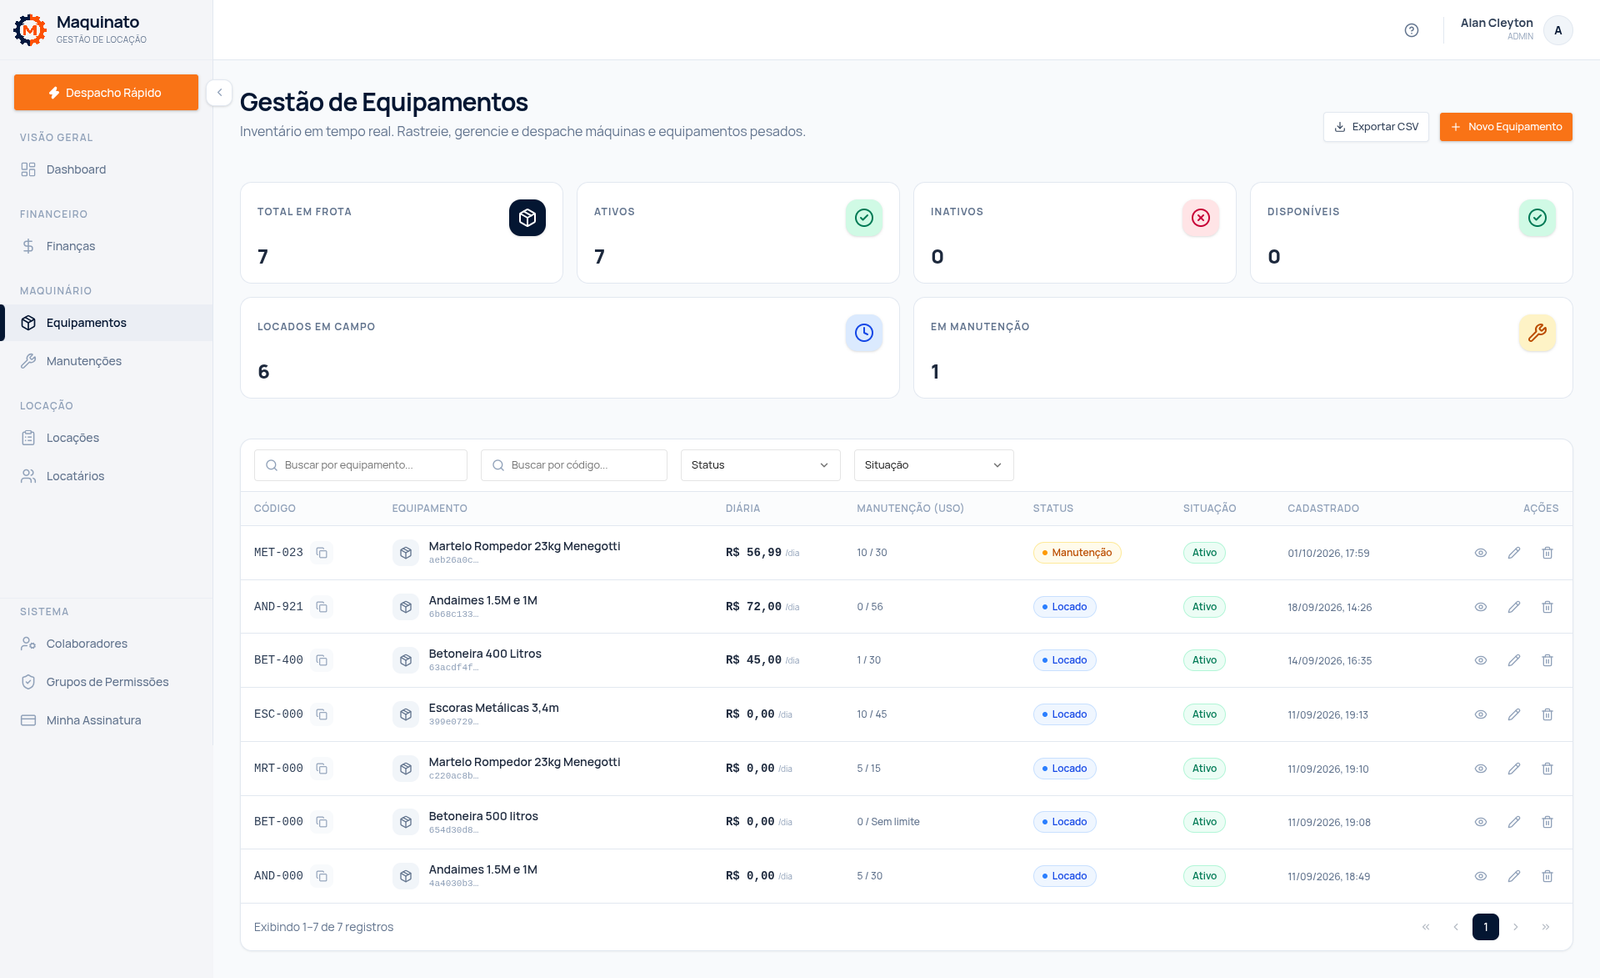
Task: Open Grupos de Permissões in sidebar
Action: point(106,682)
